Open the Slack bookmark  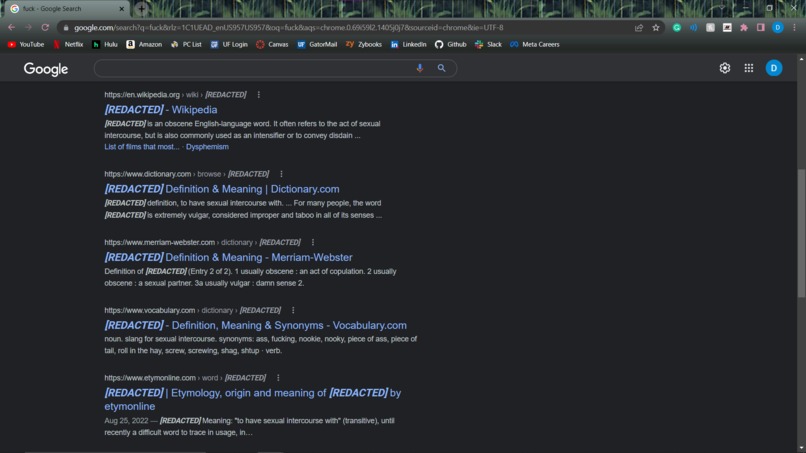pyautogui.click(x=488, y=45)
